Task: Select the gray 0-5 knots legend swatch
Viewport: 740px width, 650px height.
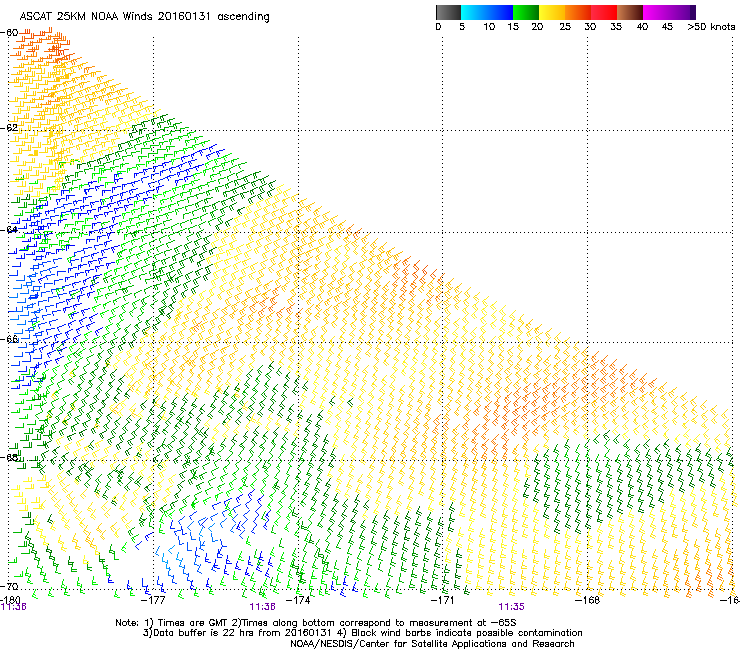Action: point(448,12)
